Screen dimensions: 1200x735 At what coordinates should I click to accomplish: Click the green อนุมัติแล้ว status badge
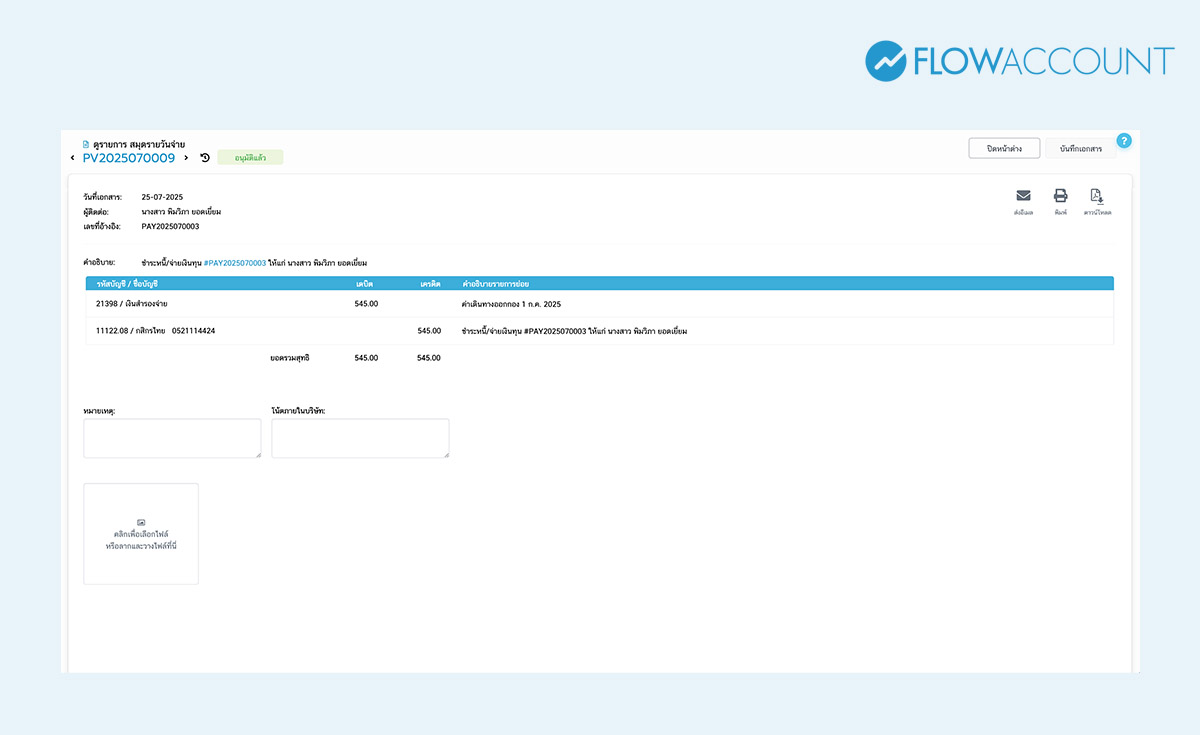tap(250, 158)
